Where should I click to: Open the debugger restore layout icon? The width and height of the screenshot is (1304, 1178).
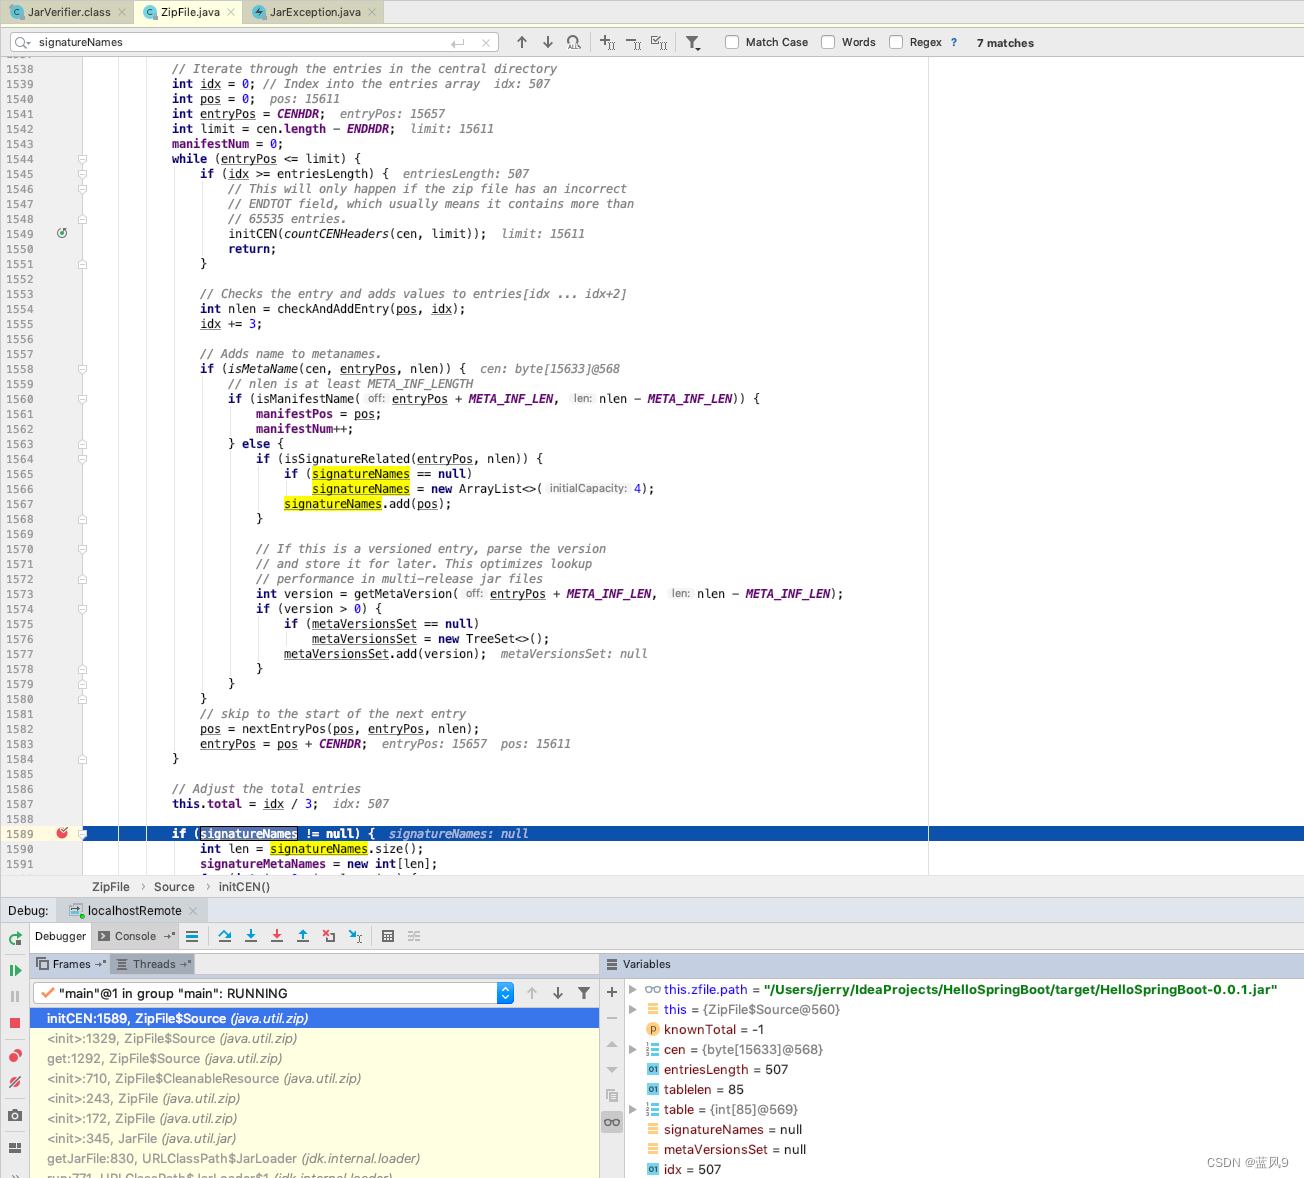(15, 1148)
